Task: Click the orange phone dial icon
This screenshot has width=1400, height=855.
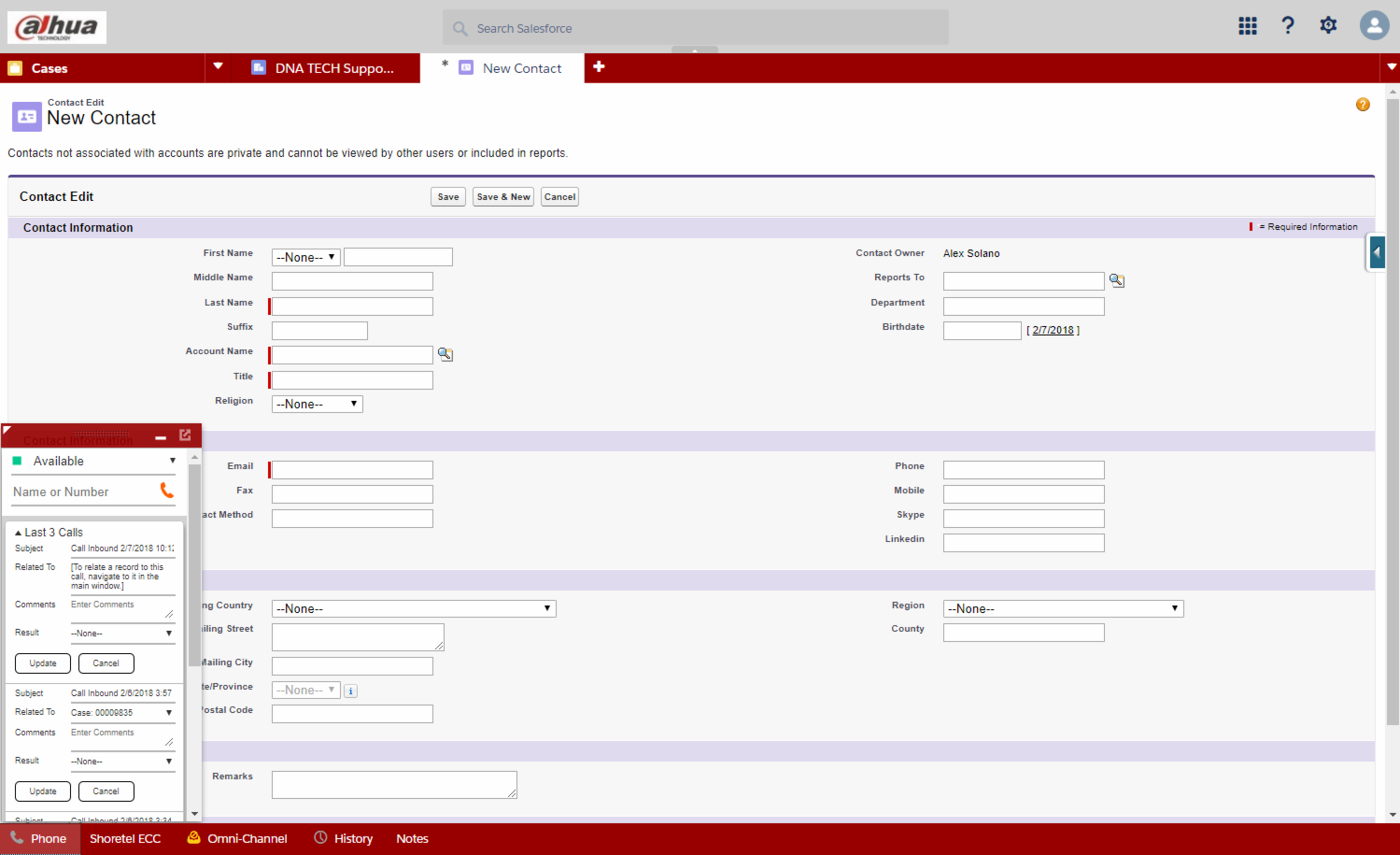Action: pos(167,491)
